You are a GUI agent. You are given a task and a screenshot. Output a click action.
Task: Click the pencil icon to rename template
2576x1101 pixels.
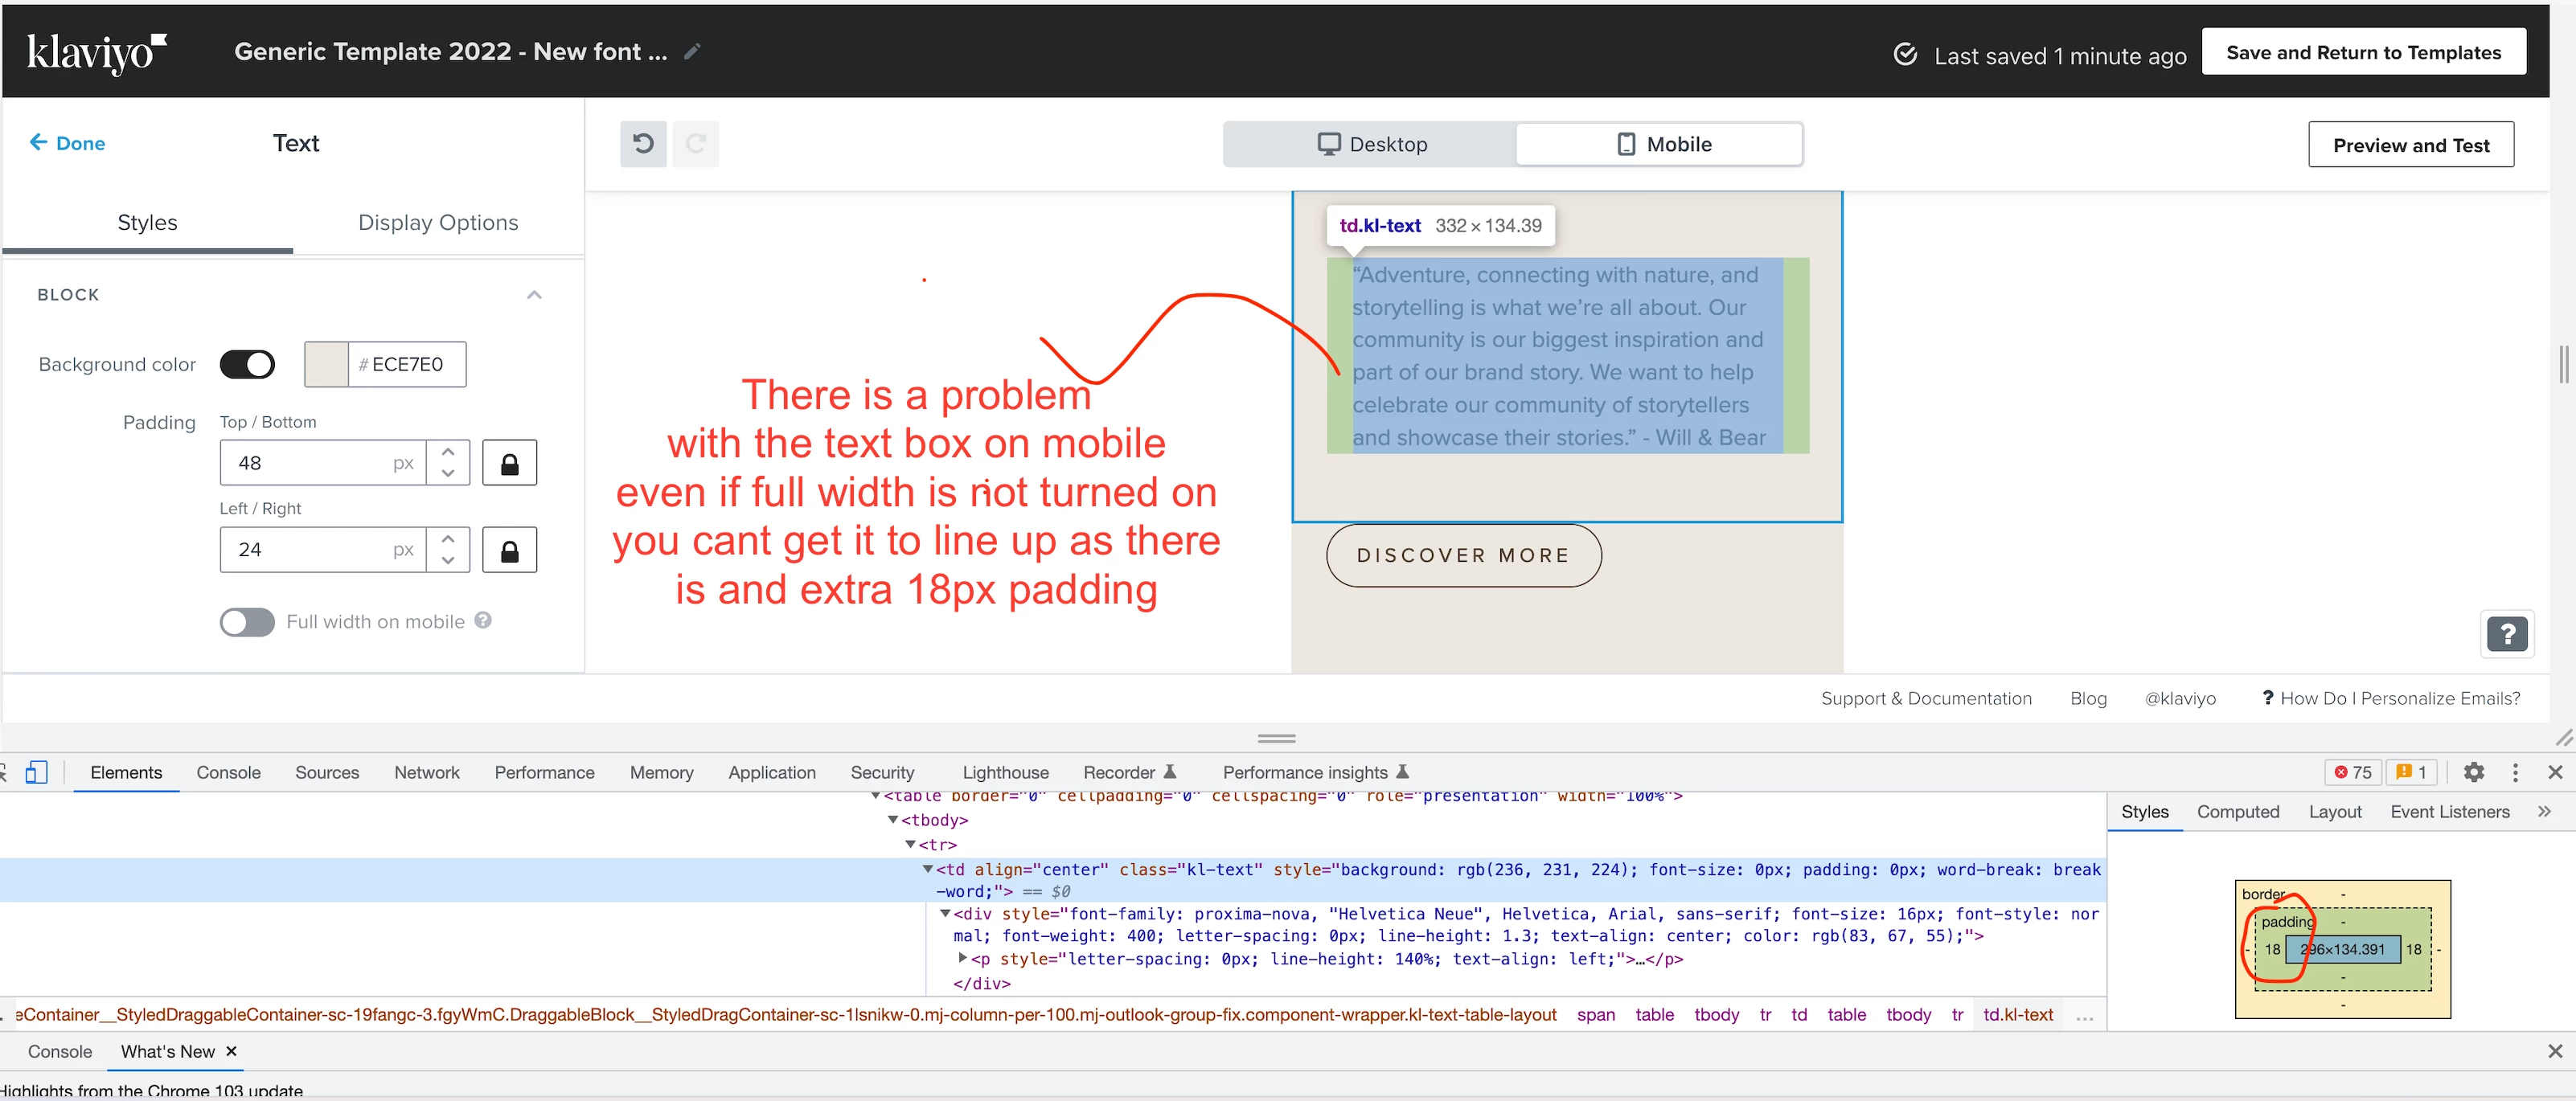point(692,52)
